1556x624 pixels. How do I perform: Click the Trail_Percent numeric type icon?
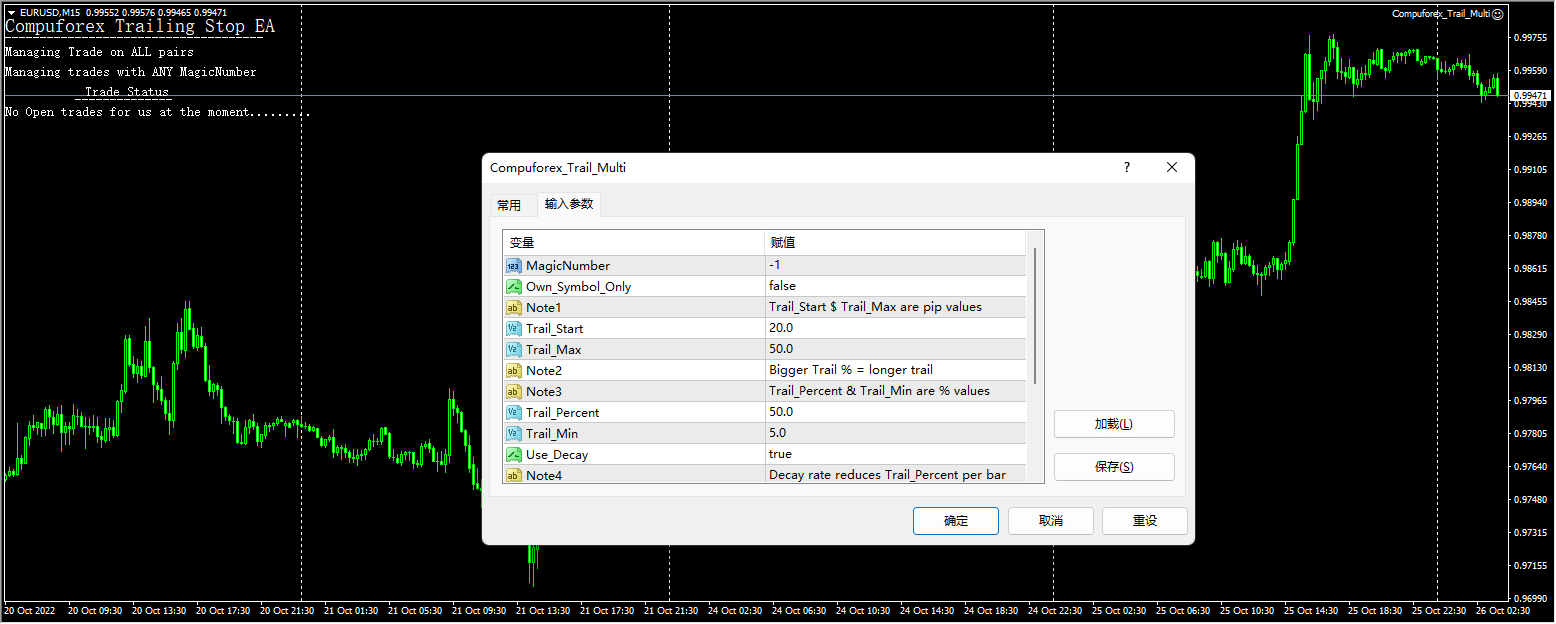tap(513, 412)
